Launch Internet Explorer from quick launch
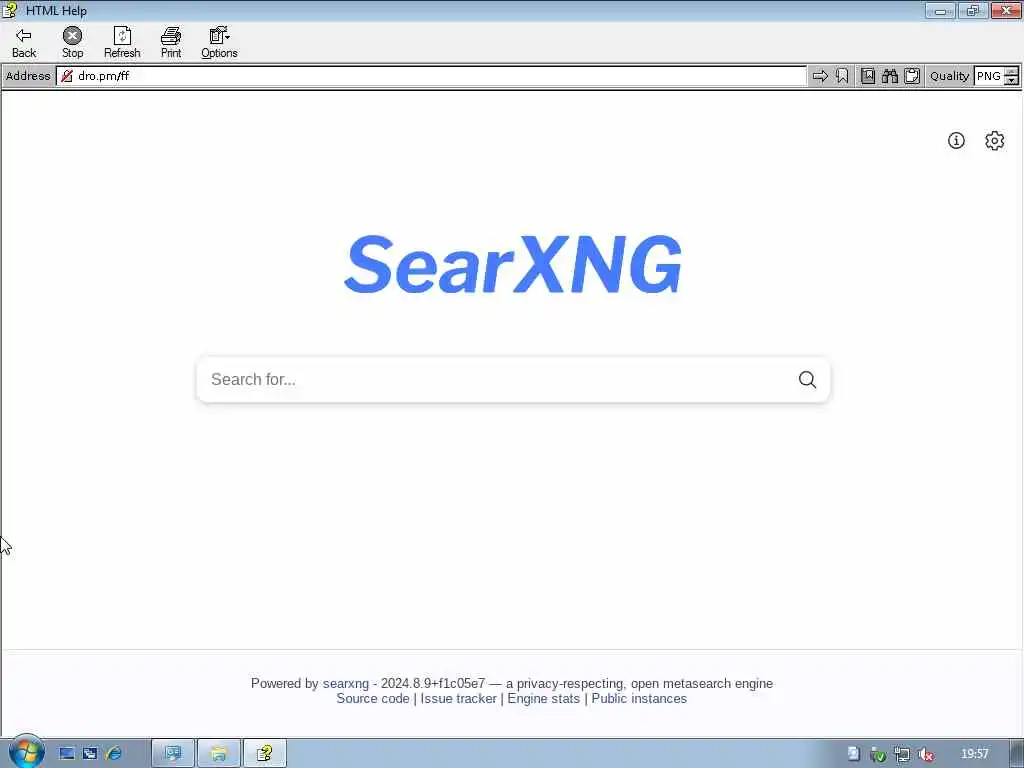1024x768 pixels. 114,754
